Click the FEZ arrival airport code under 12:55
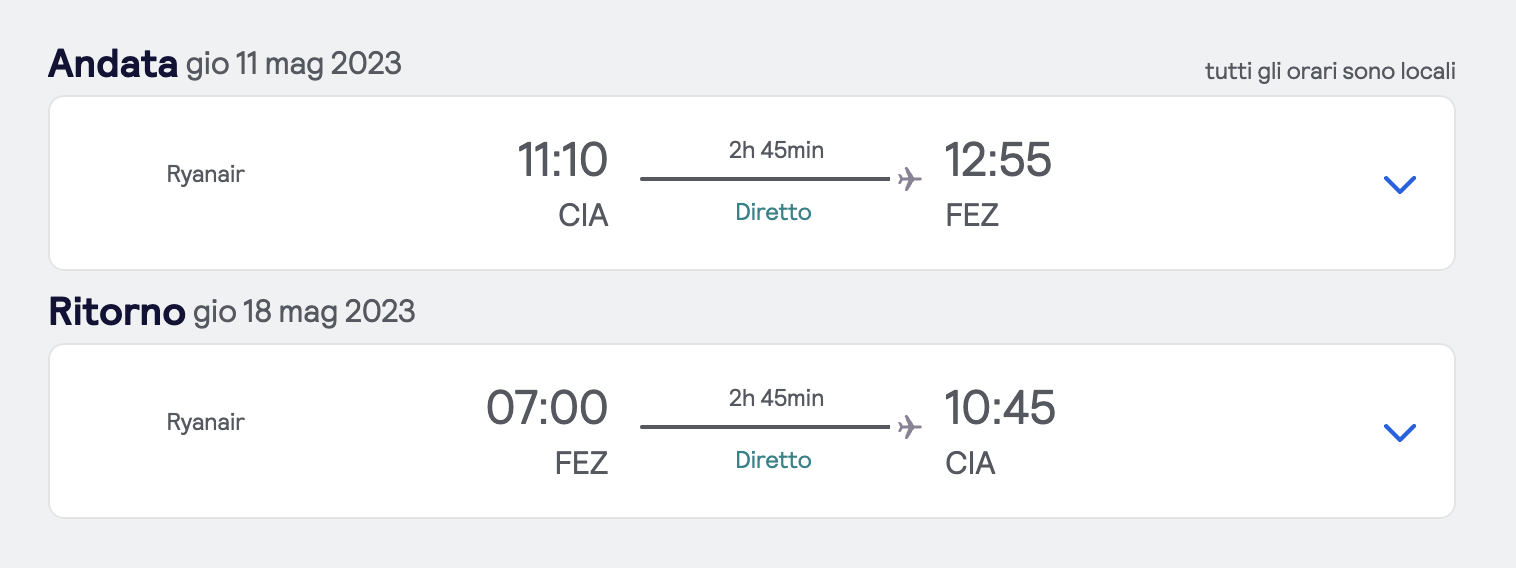This screenshot has height=568, width=1516. pyautogui.click(x=972, y=215)
